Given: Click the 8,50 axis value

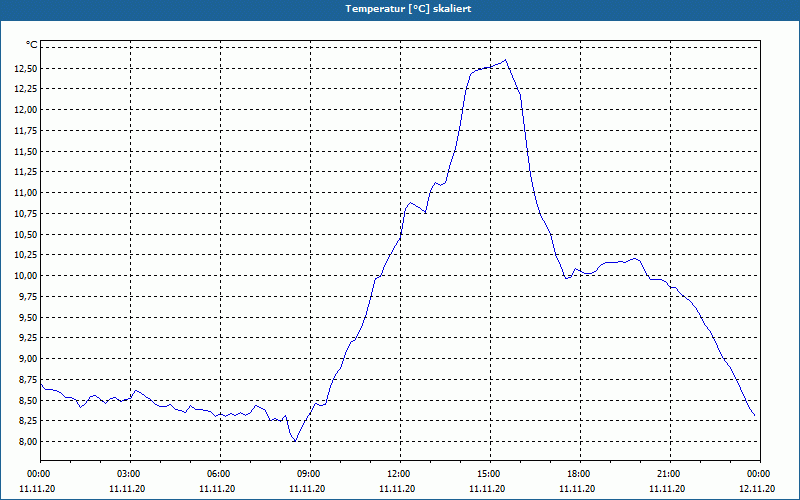Looking at the screenshot, I should click(x=27, y=401).
